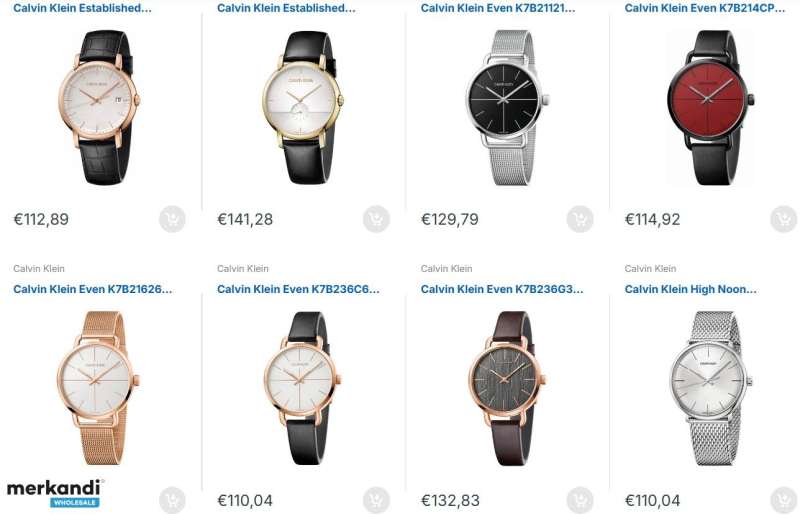Add the €132,83 watch to cart

[580, 500]
